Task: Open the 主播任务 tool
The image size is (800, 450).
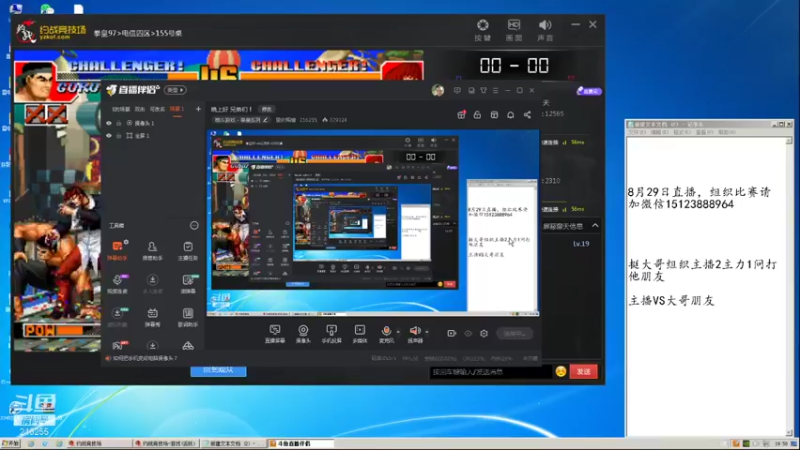Action: click(x=188, y=251)
